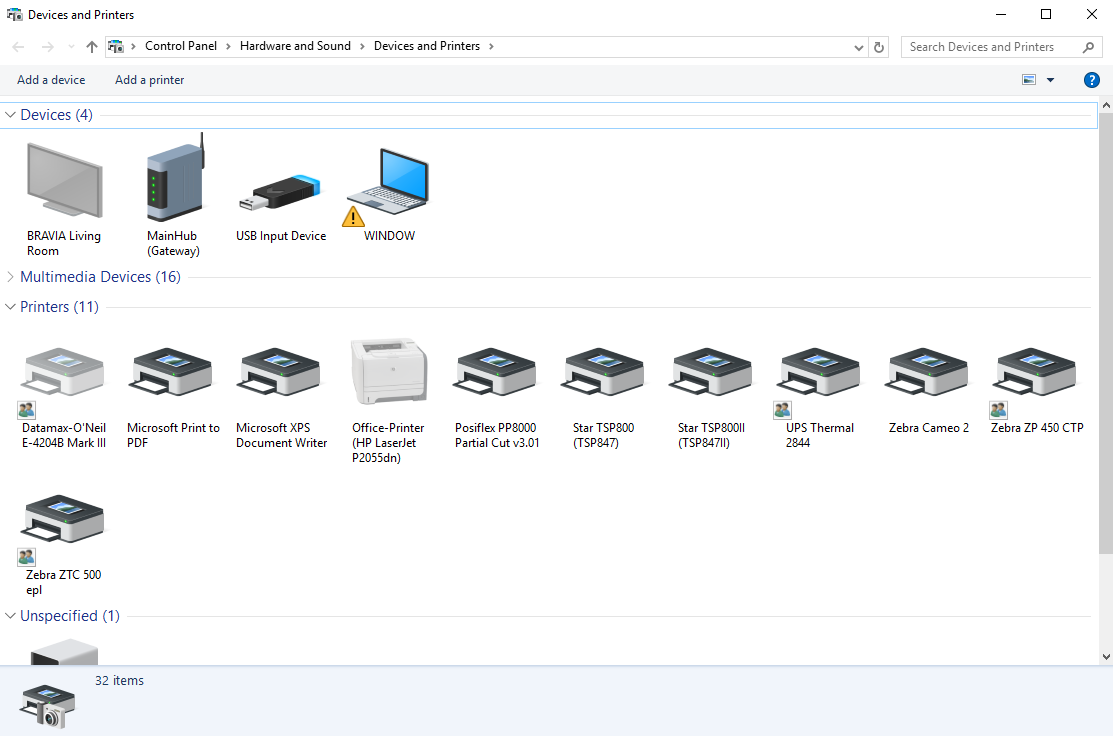Click the scrollbar up arrow
1113x736 pixels.
coord(1106,105)
